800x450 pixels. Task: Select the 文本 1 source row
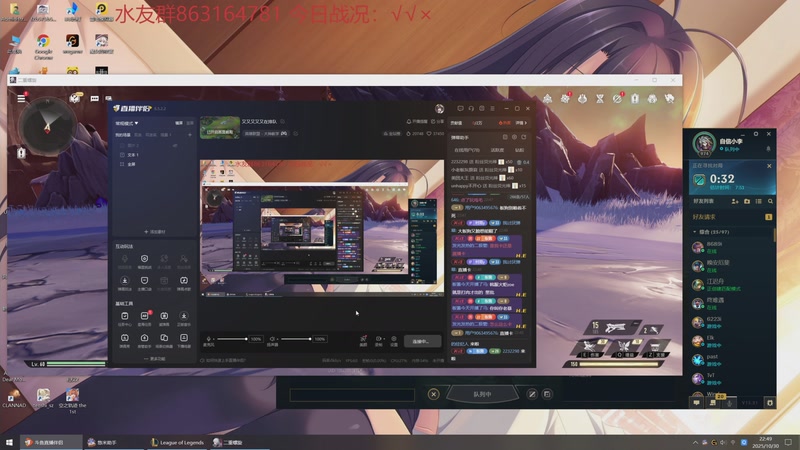(154, 155)
